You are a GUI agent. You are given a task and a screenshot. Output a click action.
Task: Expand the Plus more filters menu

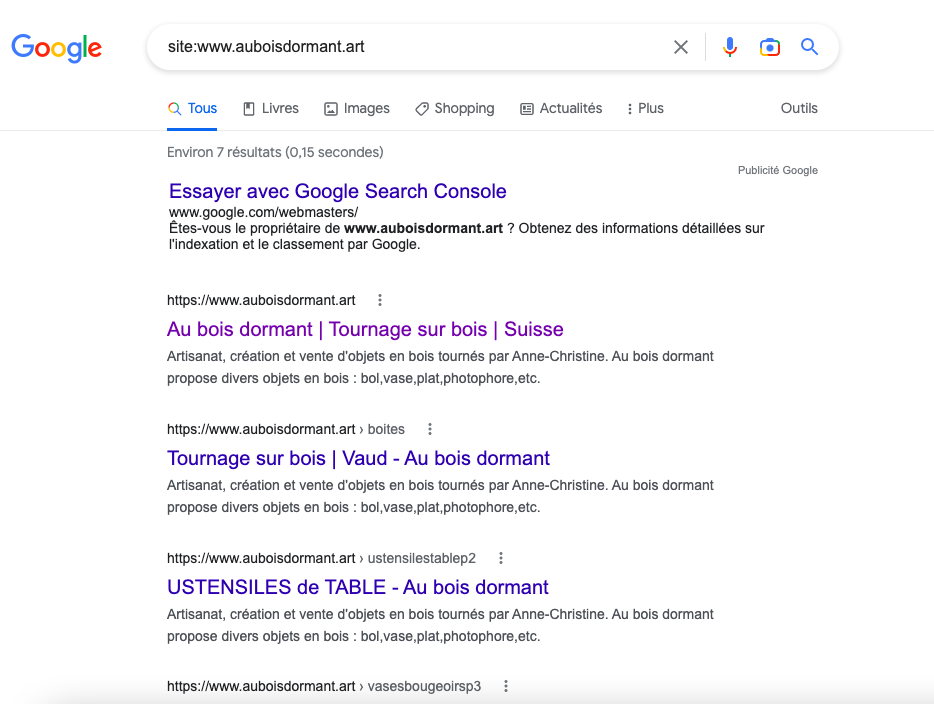click(645, 108)
